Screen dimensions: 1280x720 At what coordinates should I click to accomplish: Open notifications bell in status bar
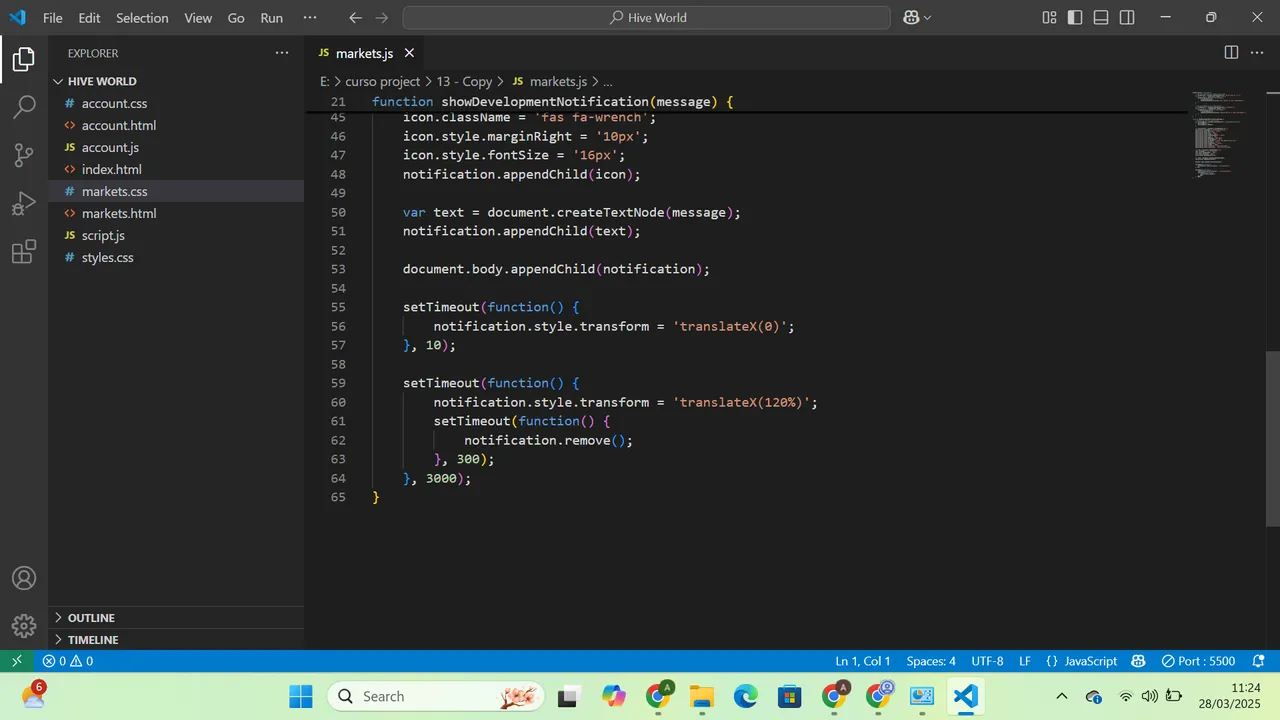(1258, 661)
